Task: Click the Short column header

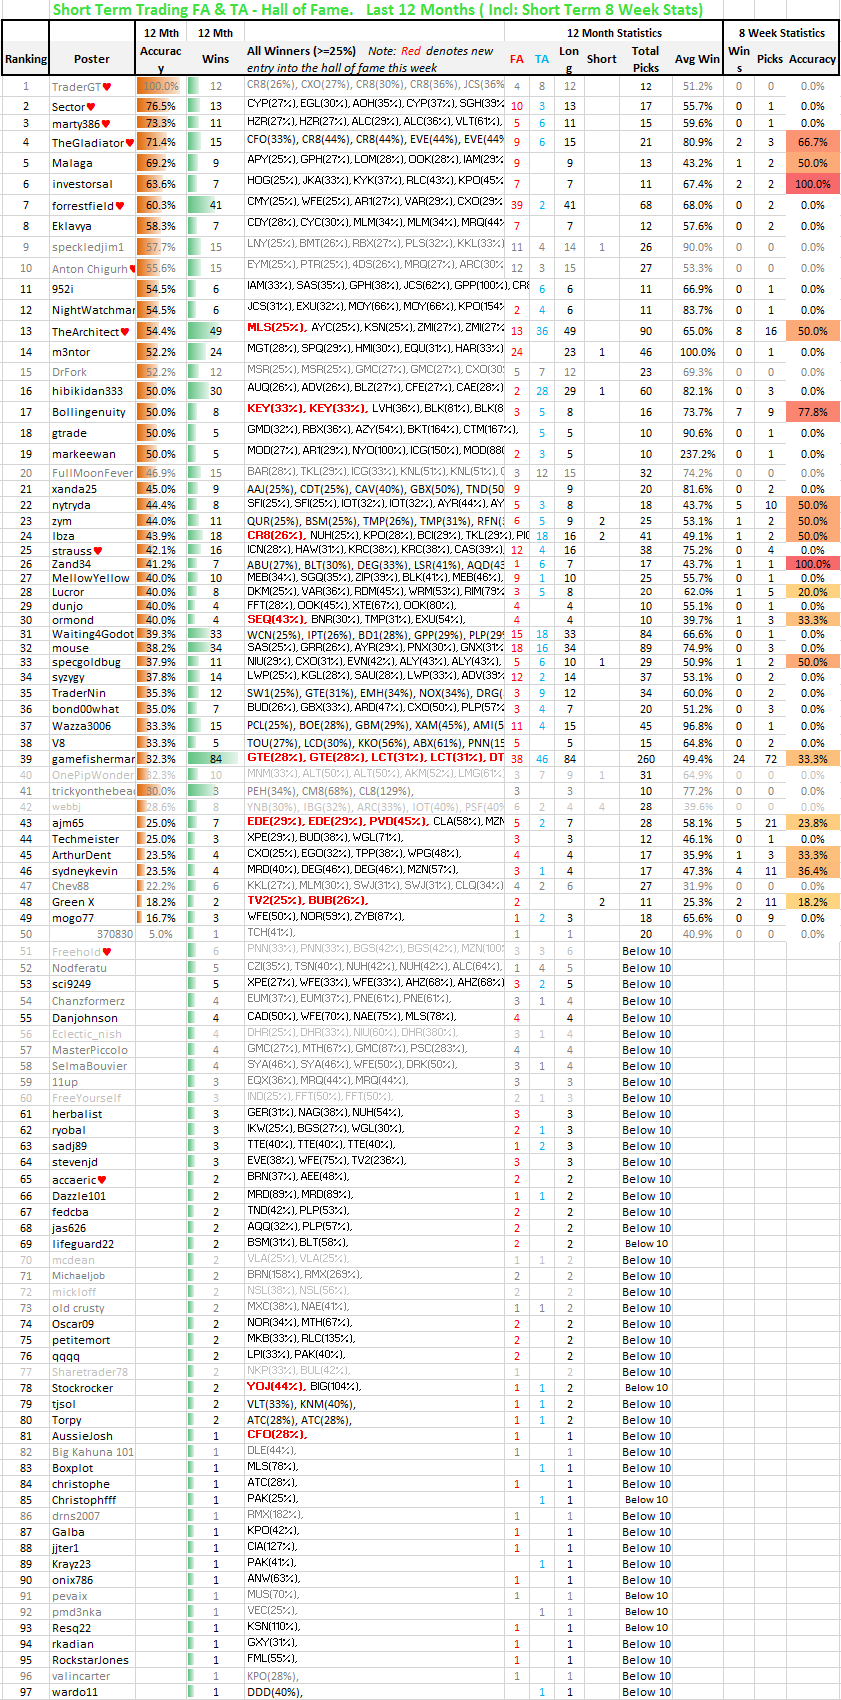Action: (601, 59)
